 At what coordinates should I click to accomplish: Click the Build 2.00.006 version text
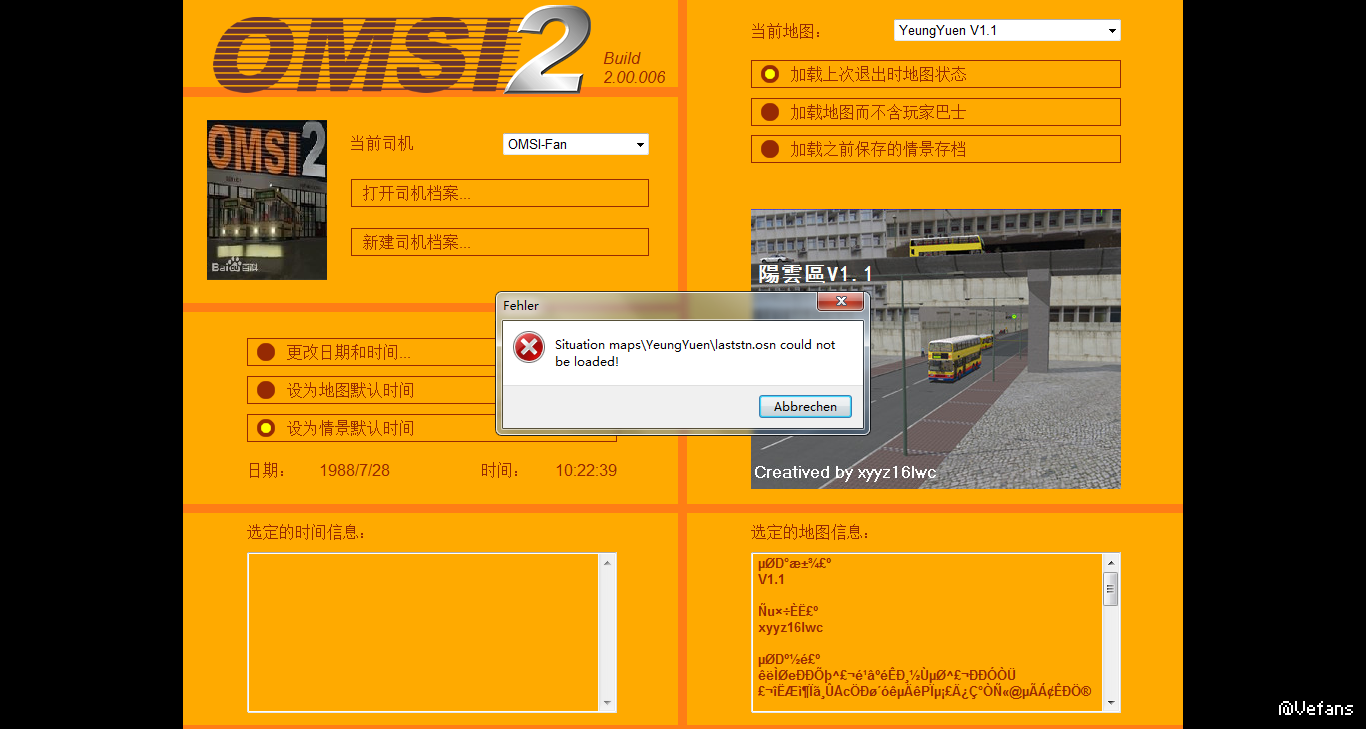pyautogui.click(x=634, y=68)
